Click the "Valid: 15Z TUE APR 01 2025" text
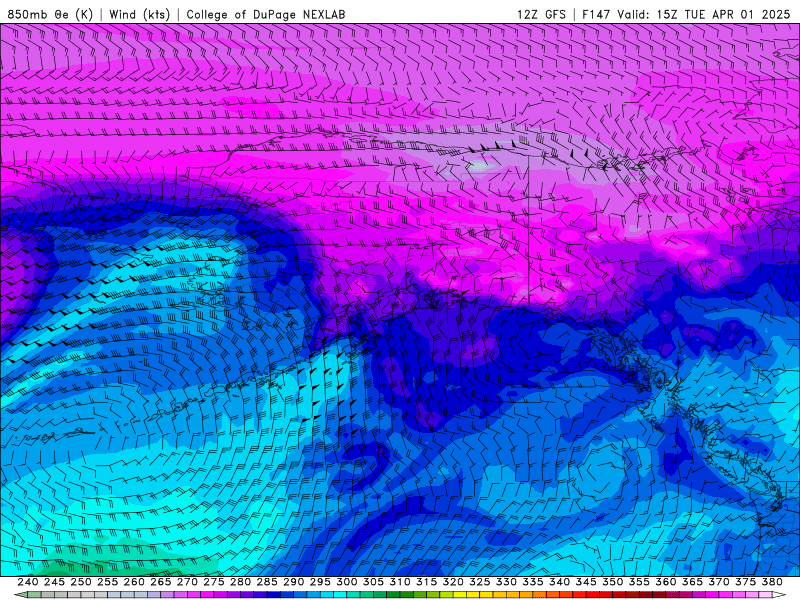800x600 pixels. click(x=704, y=14)
